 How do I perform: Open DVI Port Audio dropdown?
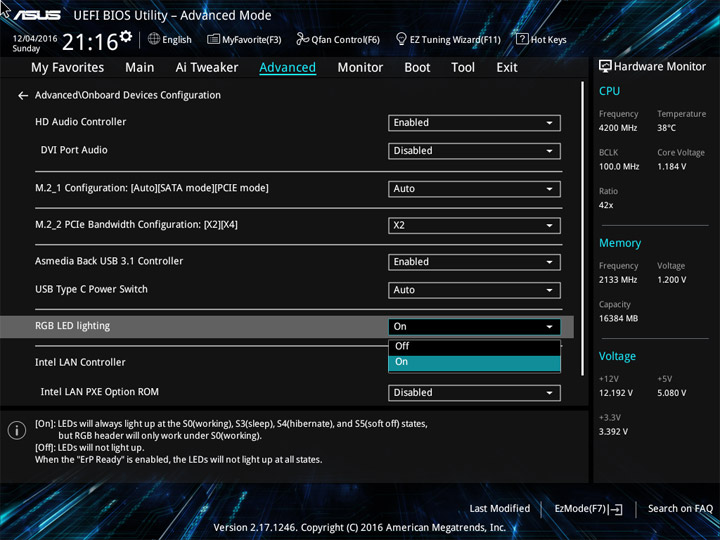pyautogui.click(x=474, y=151)
